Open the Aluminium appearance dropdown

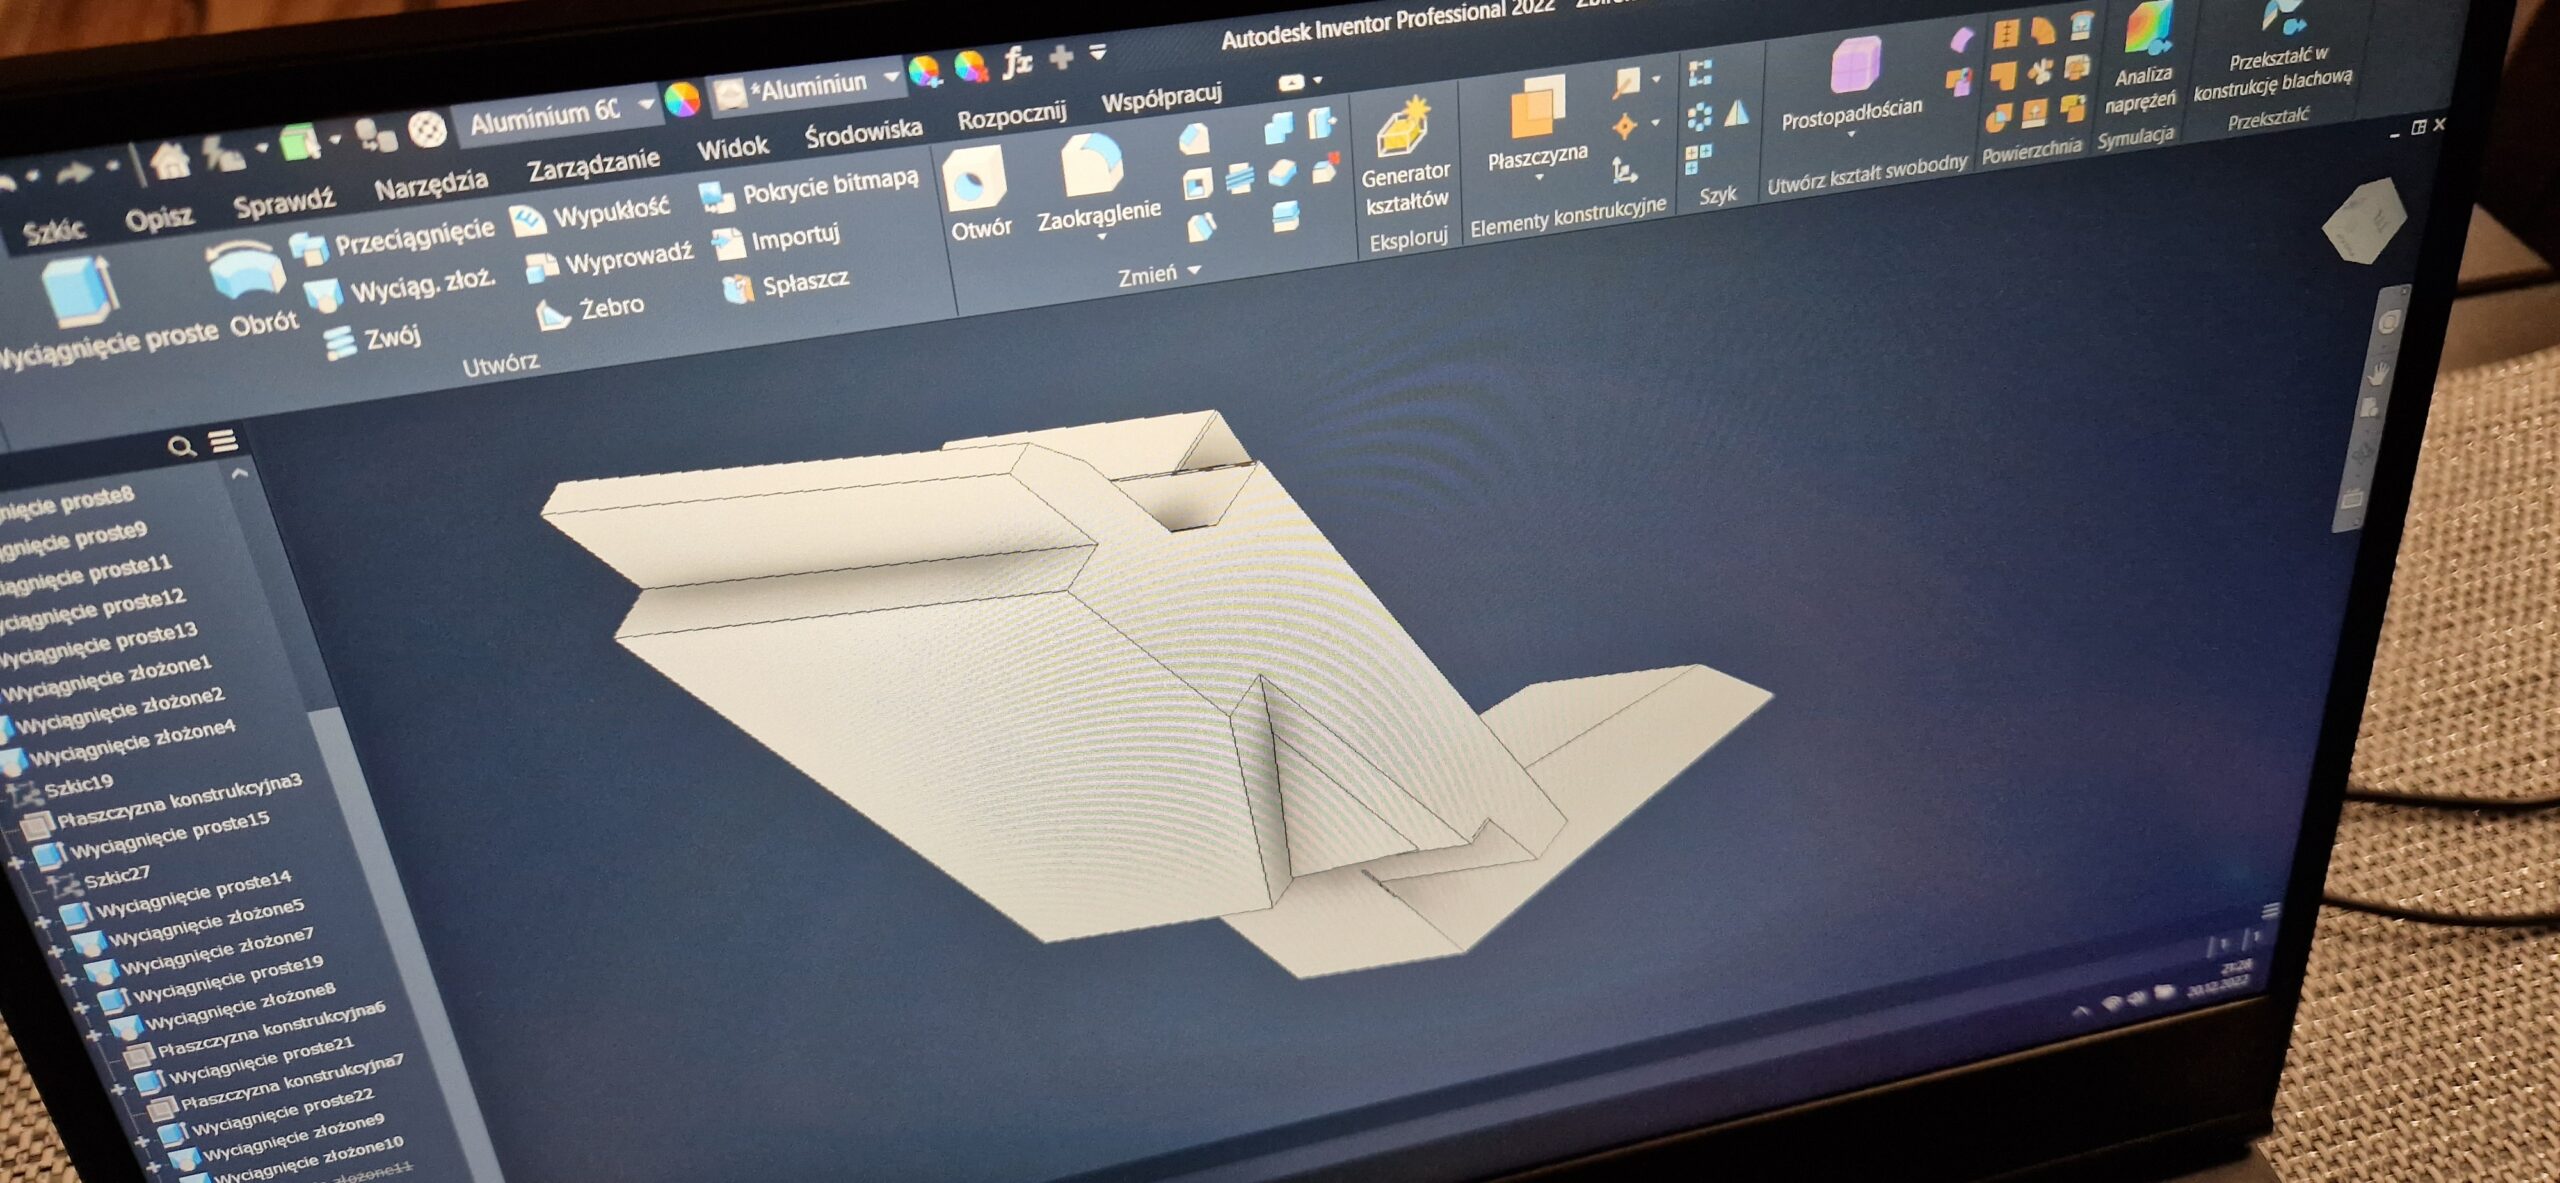pyautogui.click(x=890, y=78)
